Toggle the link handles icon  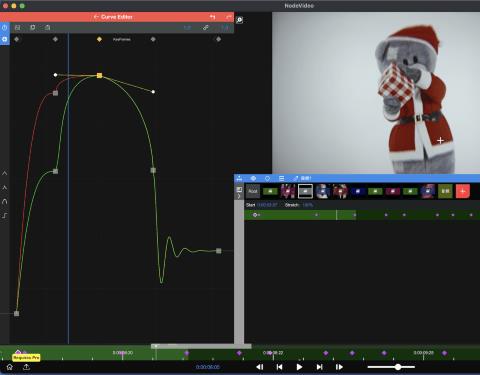206,28
